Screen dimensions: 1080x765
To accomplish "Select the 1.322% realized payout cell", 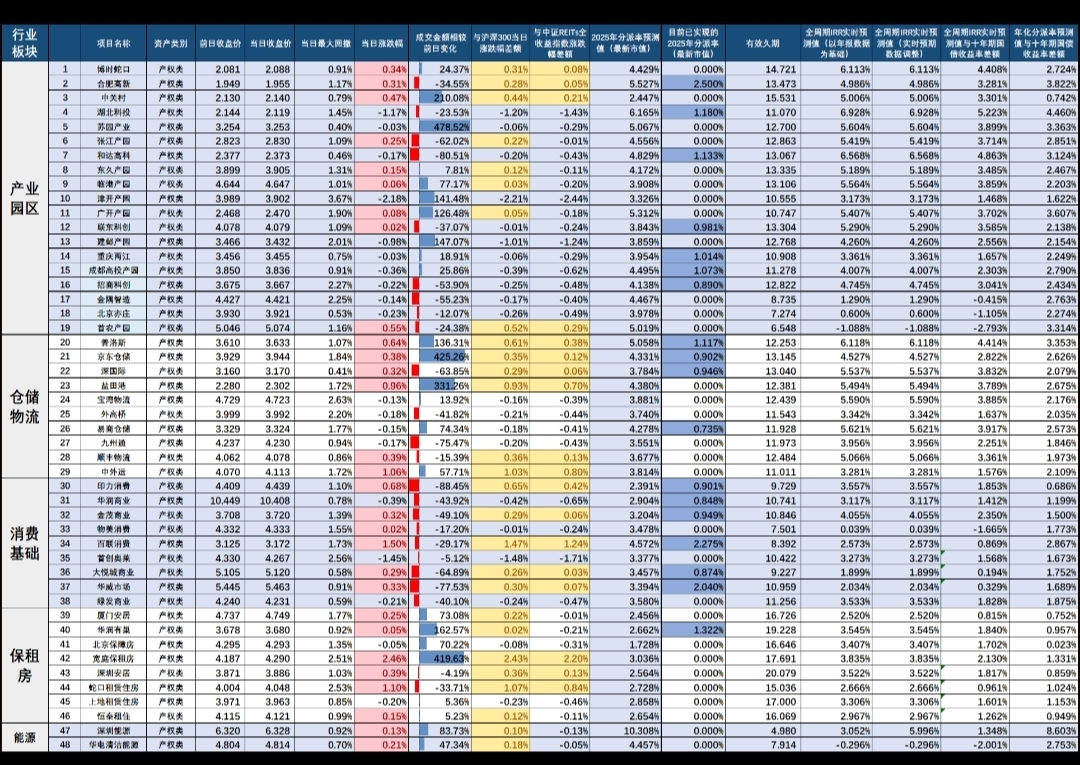I will 694,629.
